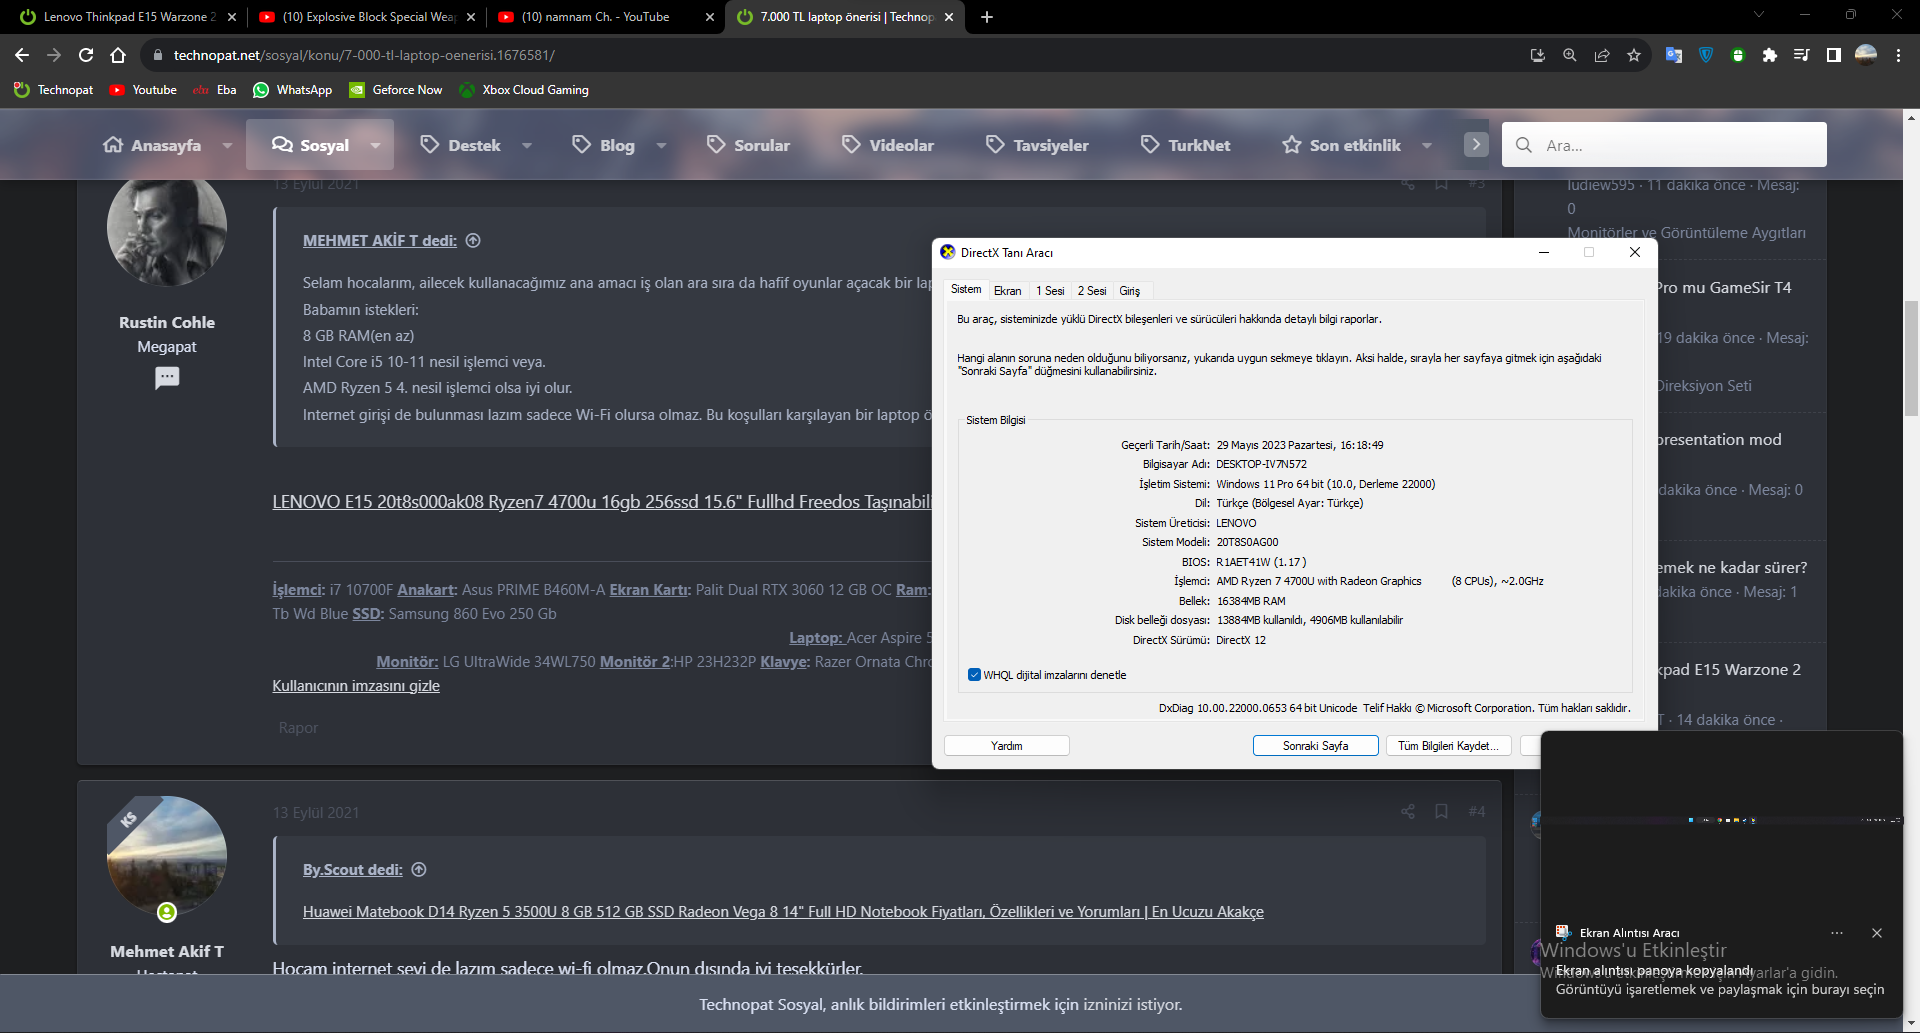Switch to the namnam Ch. YouTube tab
The image size is (1920, 1033).
tap(607, 17)
